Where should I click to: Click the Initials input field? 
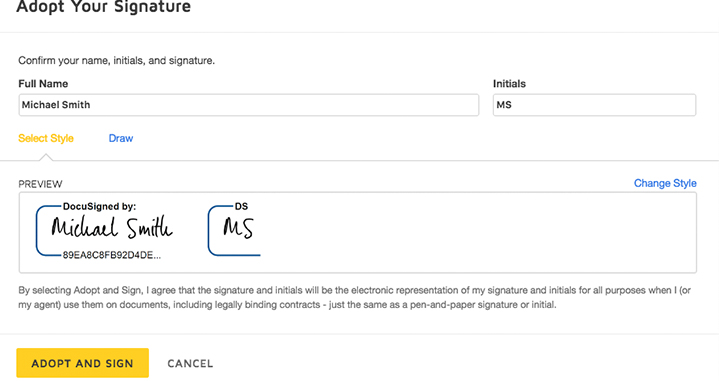(594, 105)
